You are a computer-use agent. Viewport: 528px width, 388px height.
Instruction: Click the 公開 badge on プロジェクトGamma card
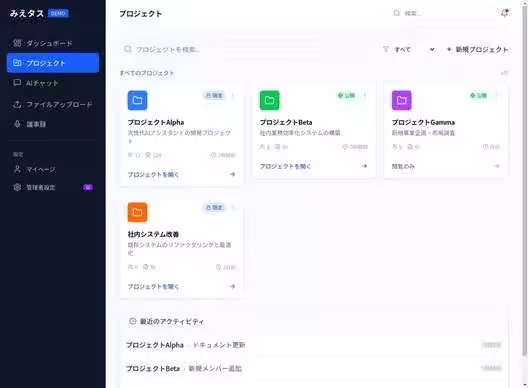[x=478, y=96]
